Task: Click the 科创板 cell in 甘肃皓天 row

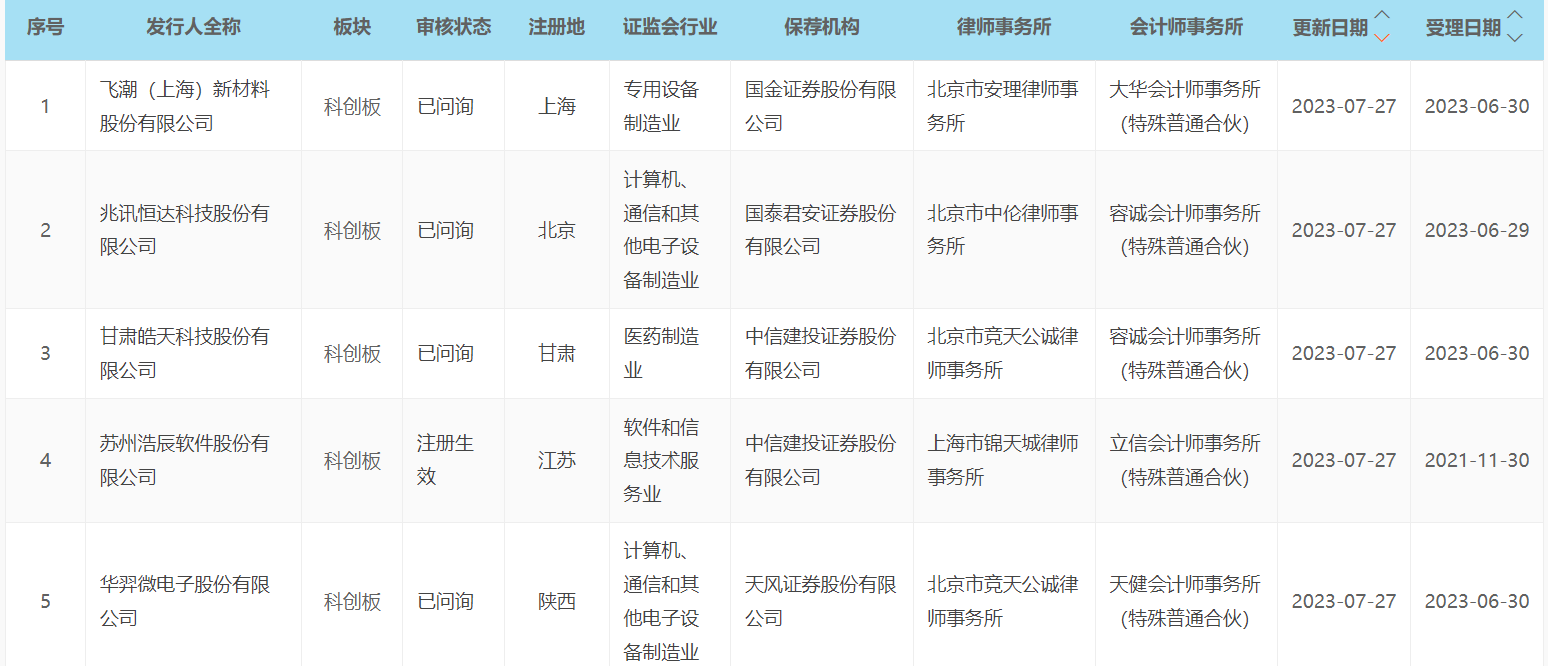Action: pyautogui.click(x=352, y=353)
